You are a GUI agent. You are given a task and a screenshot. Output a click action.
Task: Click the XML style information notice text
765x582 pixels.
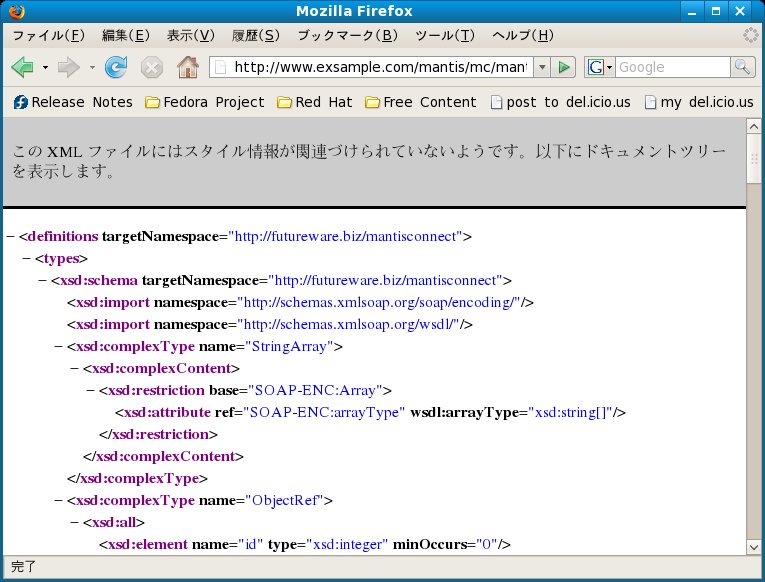pos(369,161)
